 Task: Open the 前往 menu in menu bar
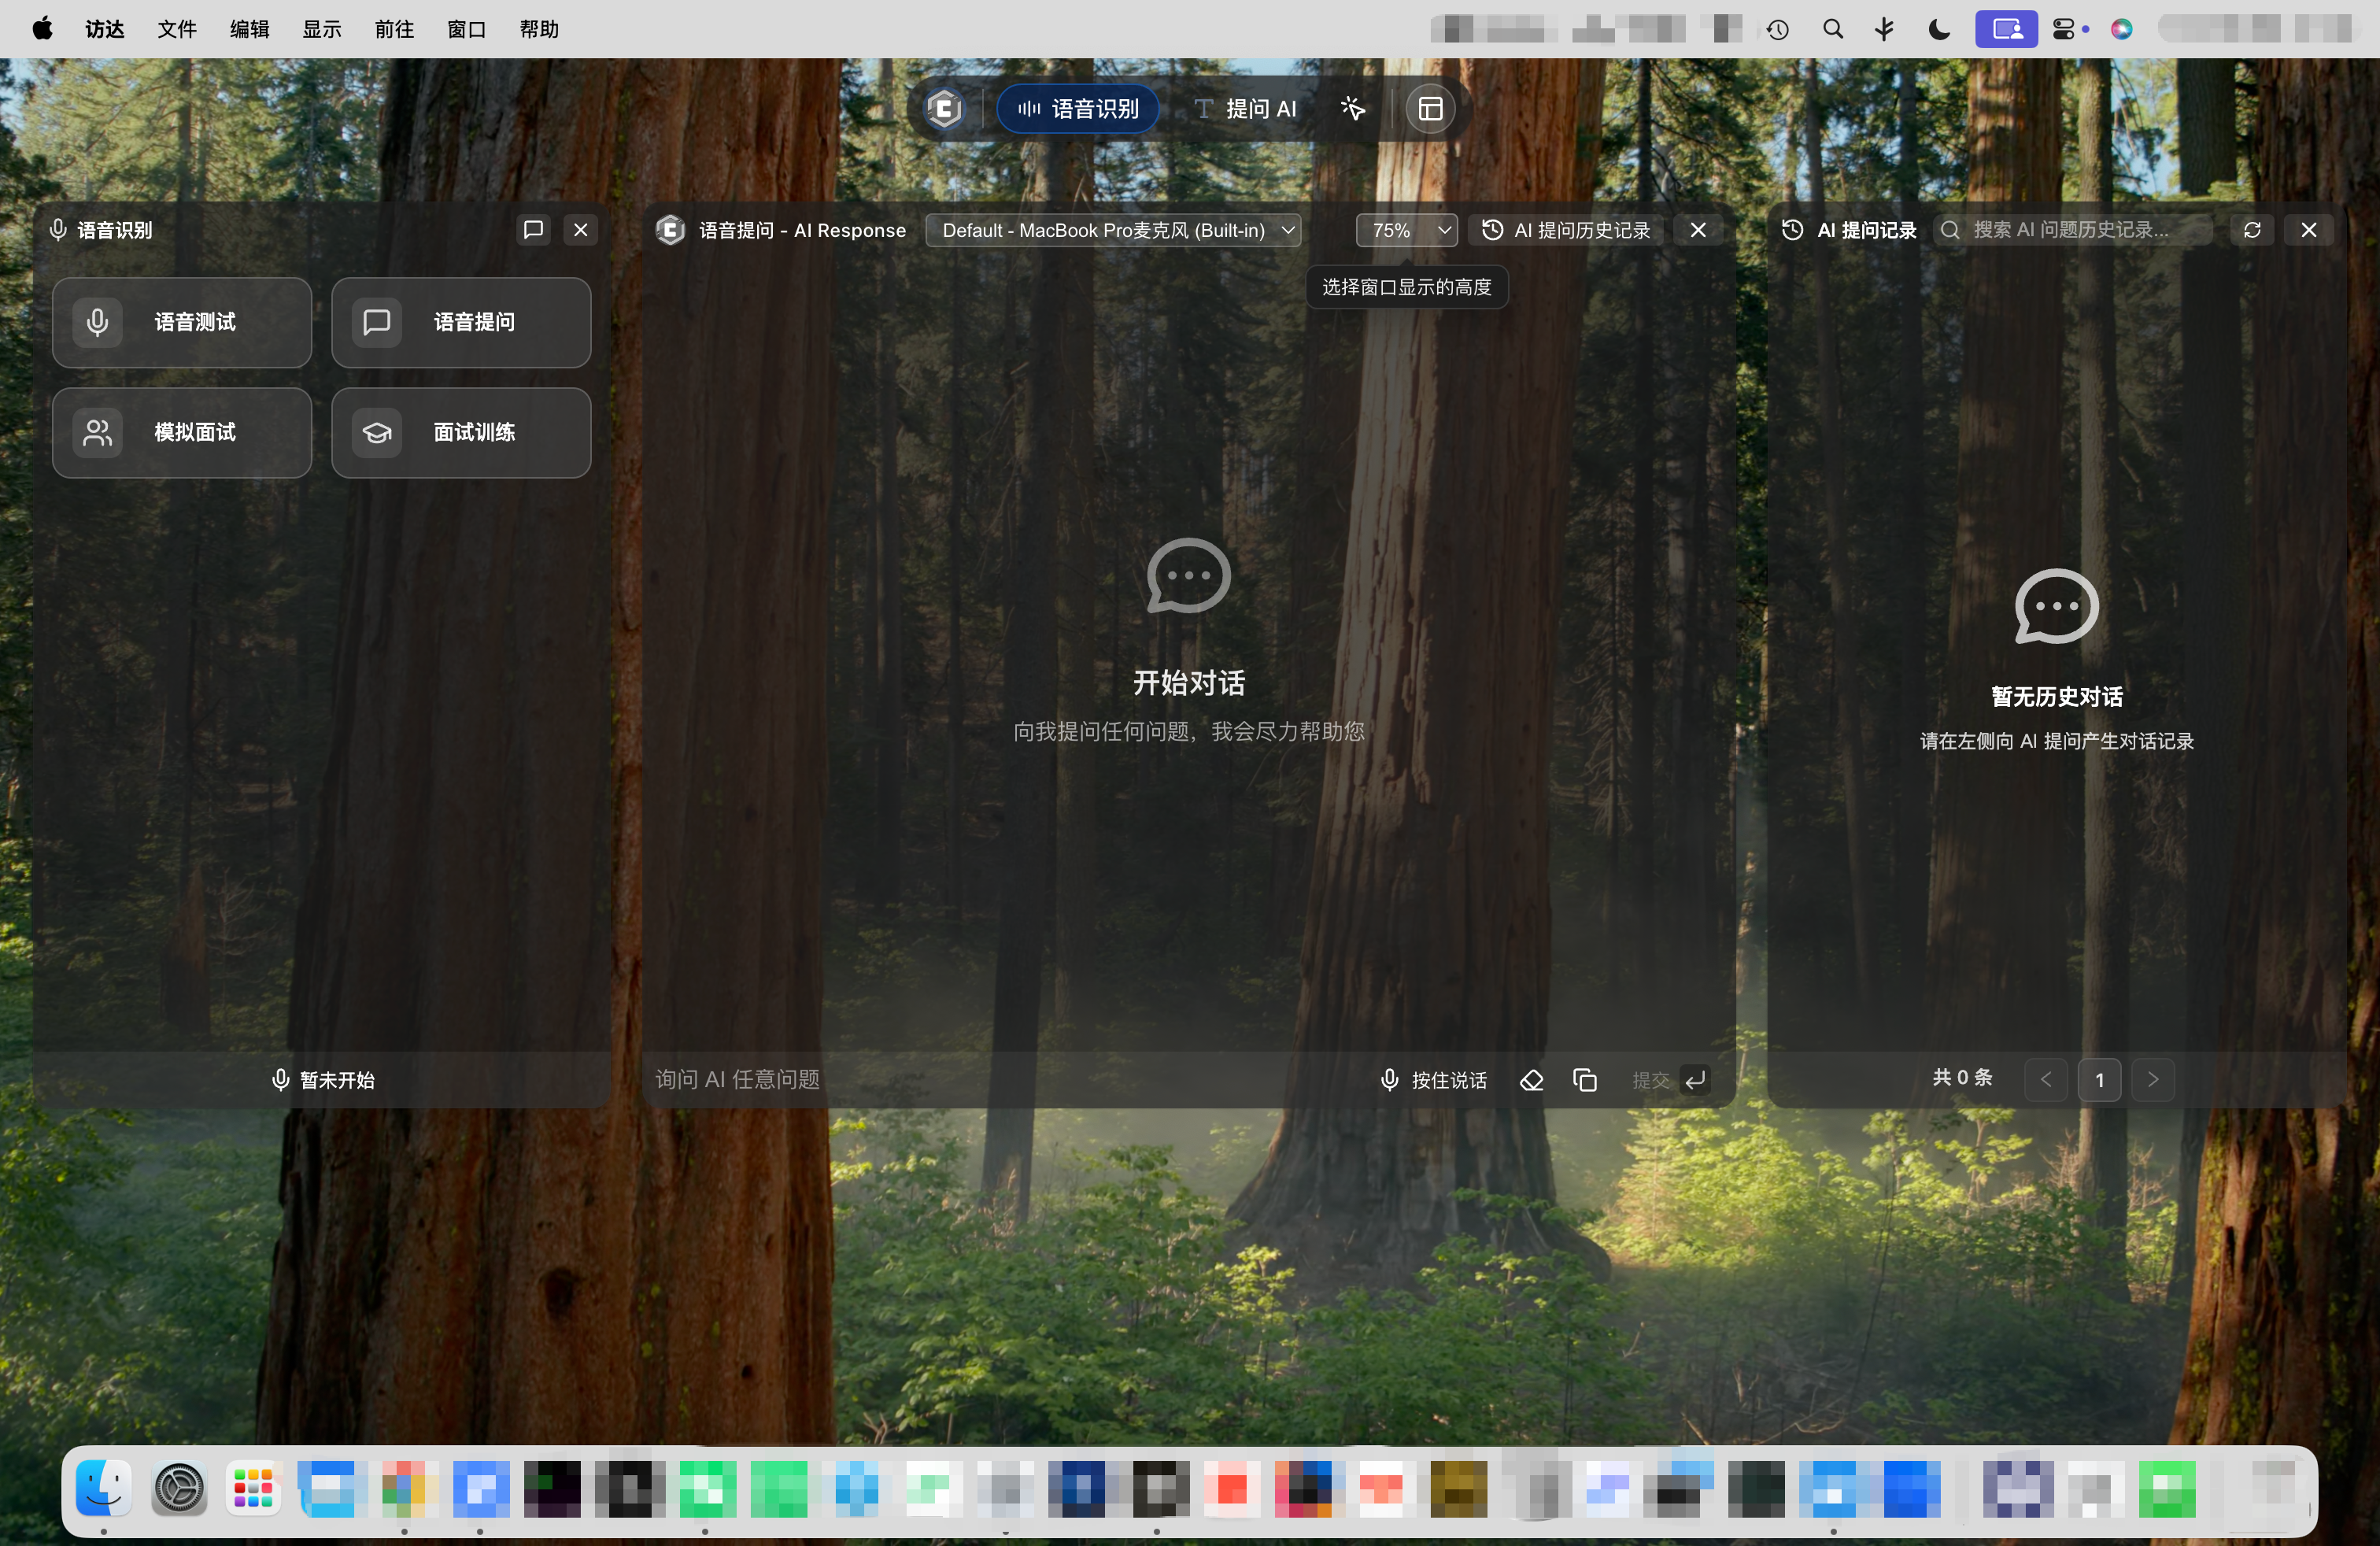coord(394,29)
